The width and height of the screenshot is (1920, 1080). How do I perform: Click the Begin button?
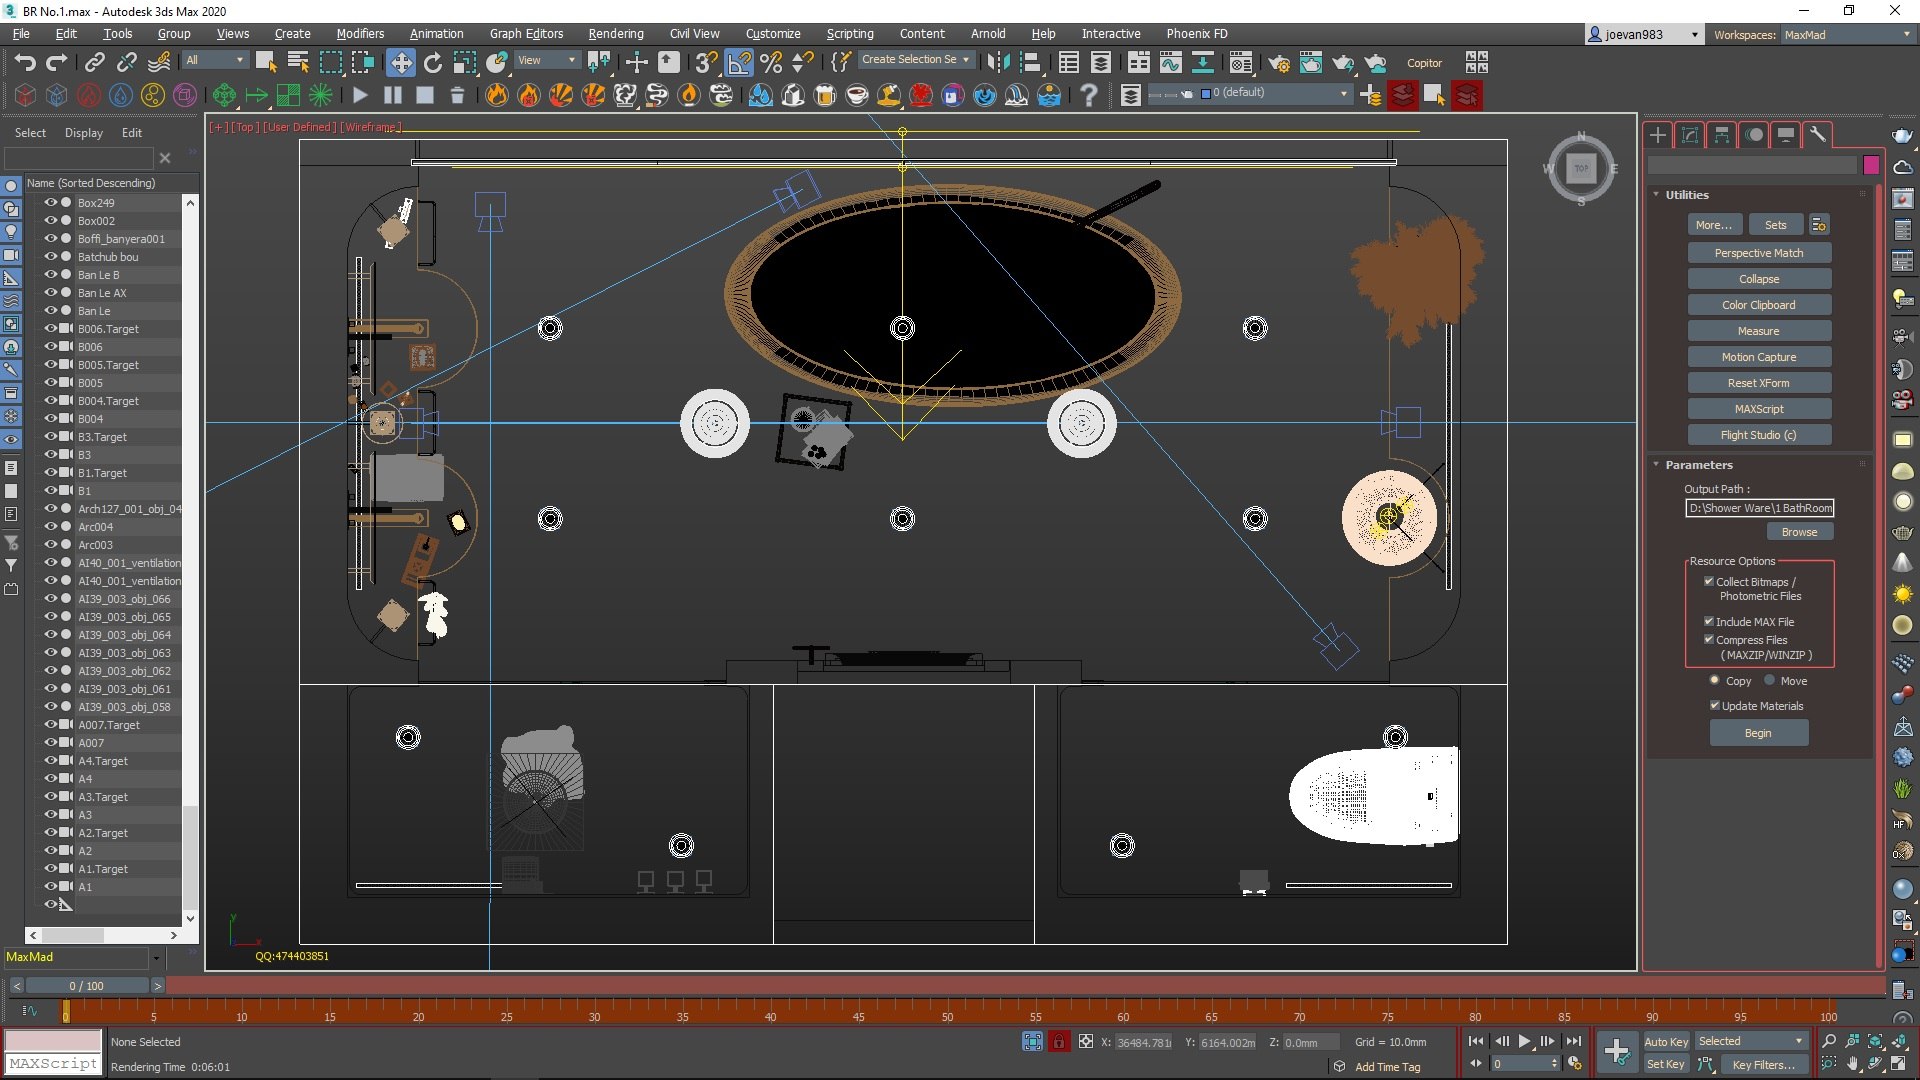pyautogui.click(x=1758, y=733)
